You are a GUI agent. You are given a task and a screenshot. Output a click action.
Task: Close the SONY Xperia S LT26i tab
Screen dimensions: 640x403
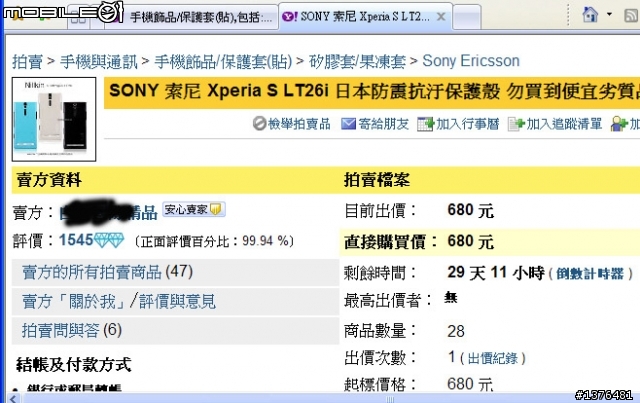[x=441, y=17]
